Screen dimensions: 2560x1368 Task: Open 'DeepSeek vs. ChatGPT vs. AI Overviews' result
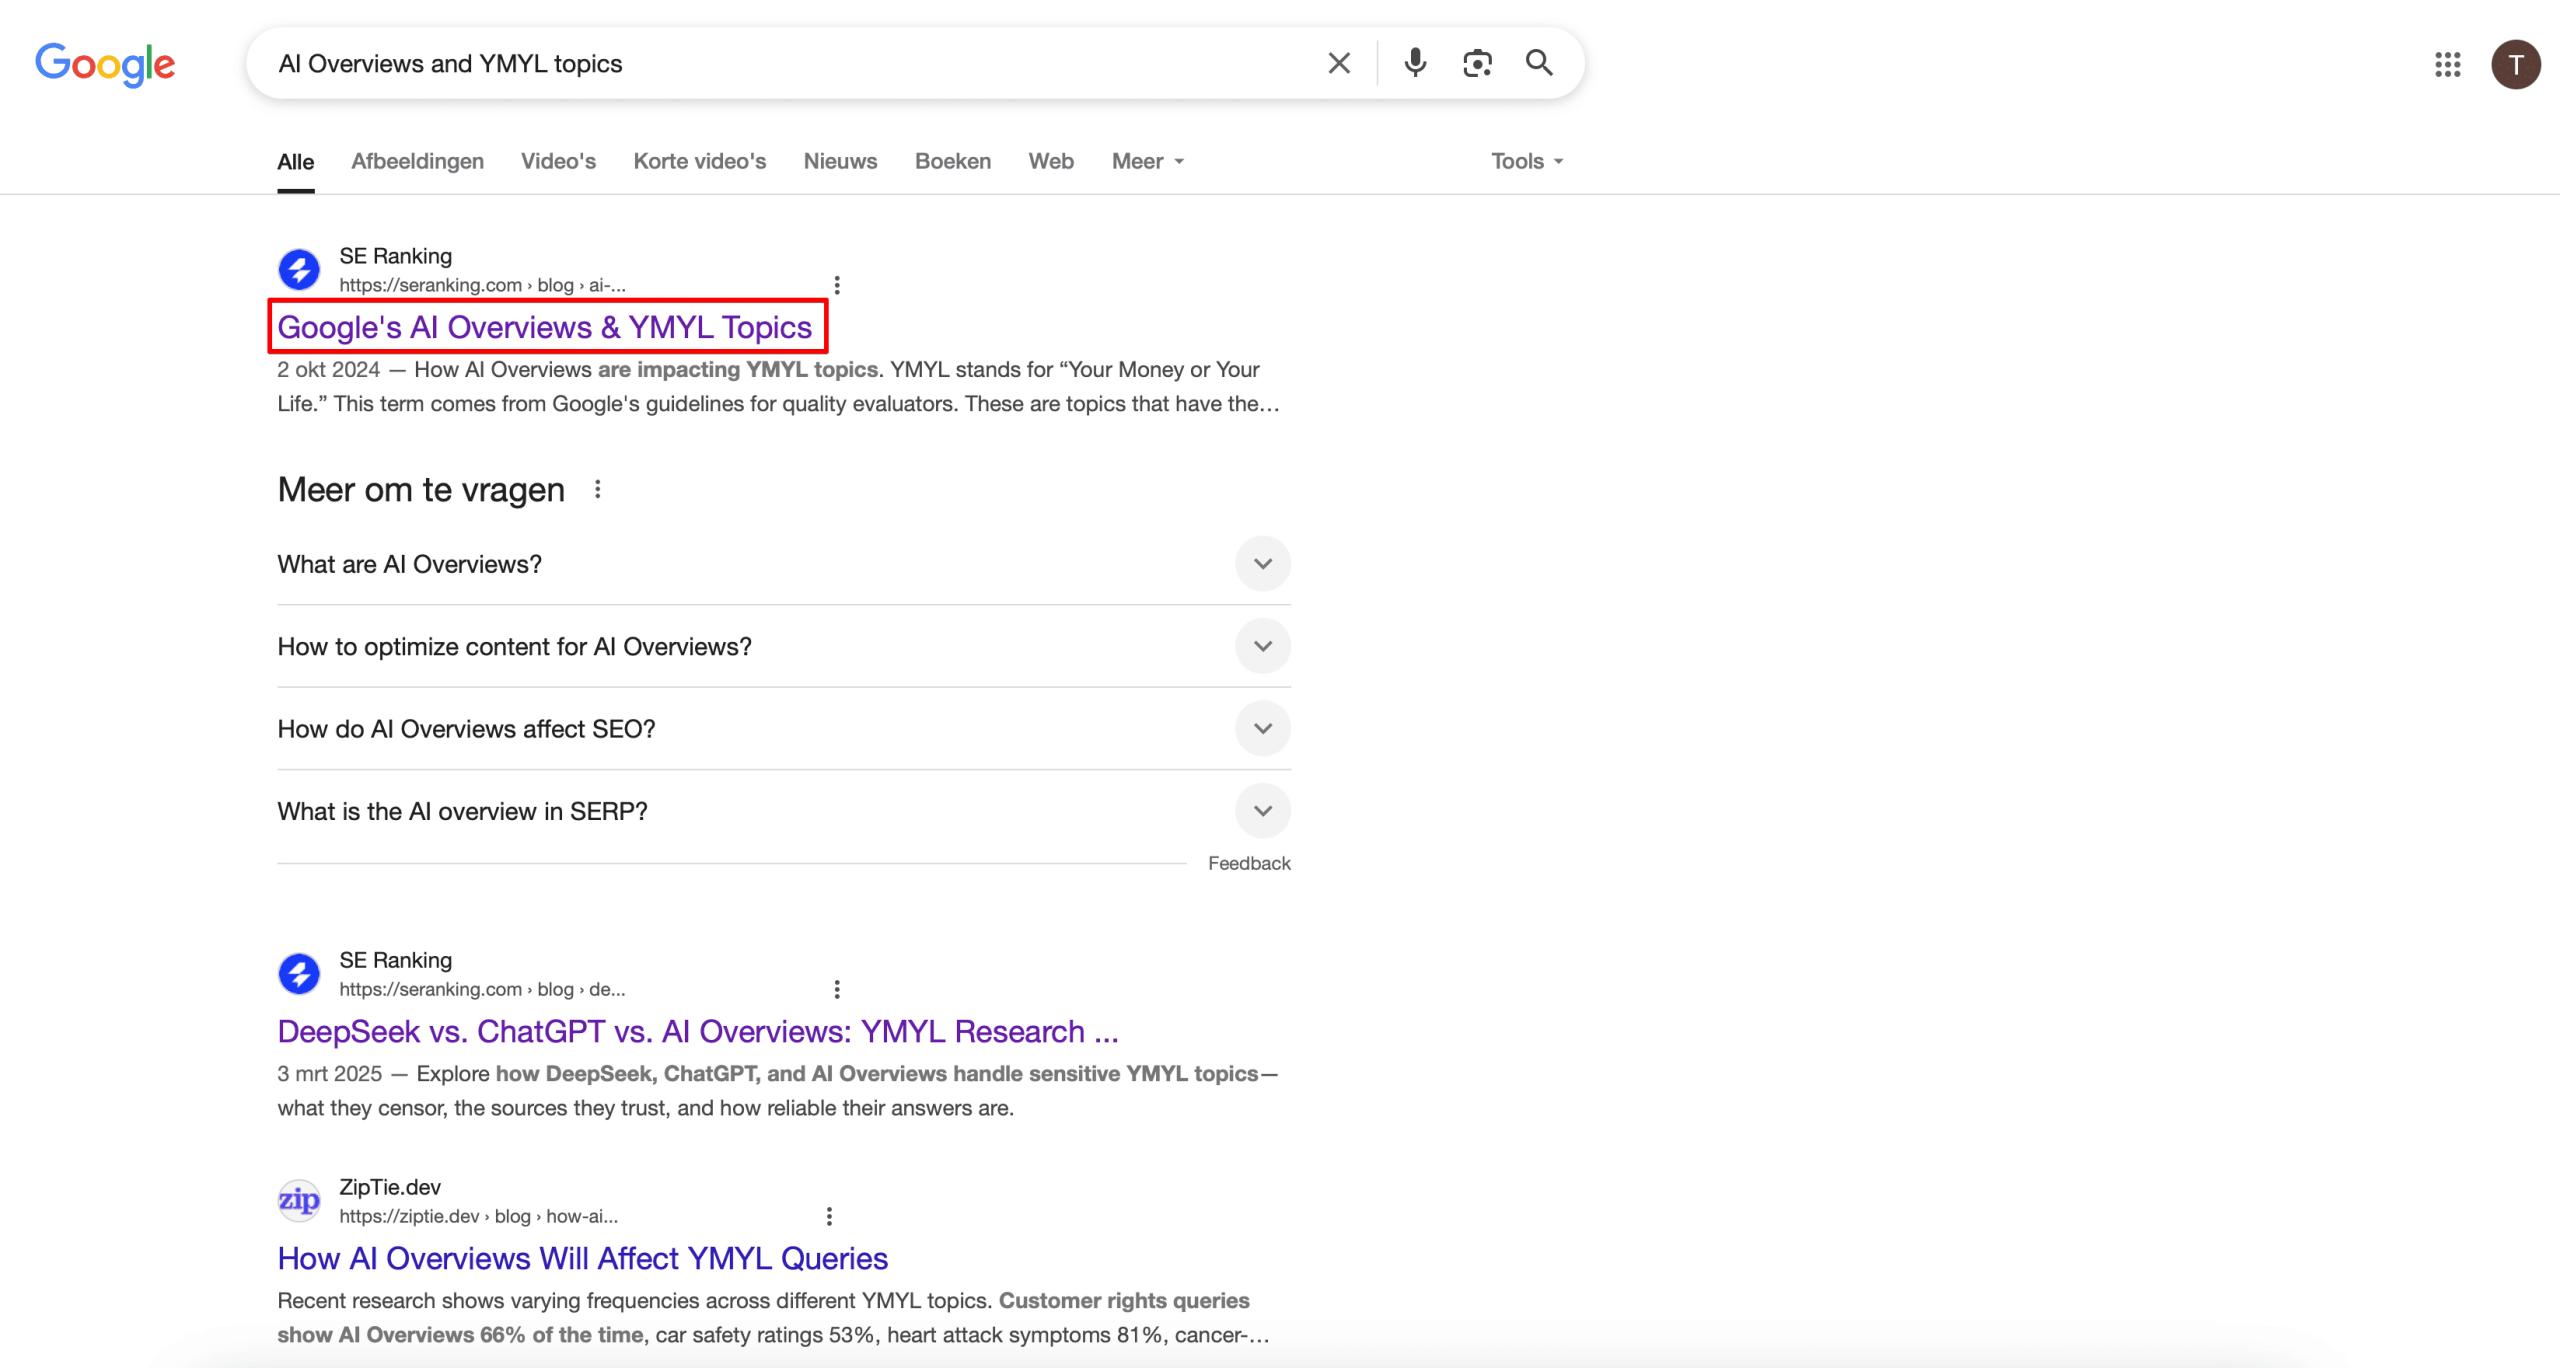pyautogui.click(x=697, y=1031)
